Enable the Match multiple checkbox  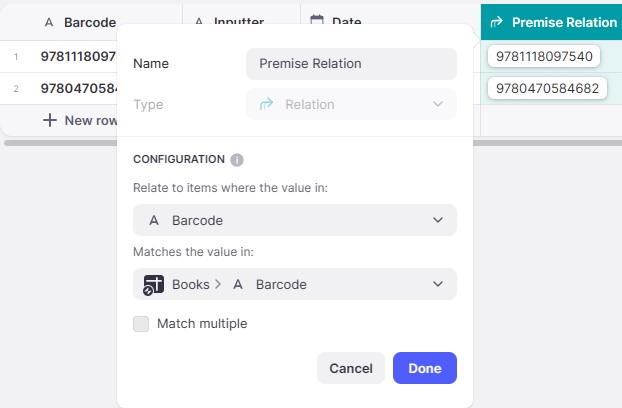click(141, 323)
